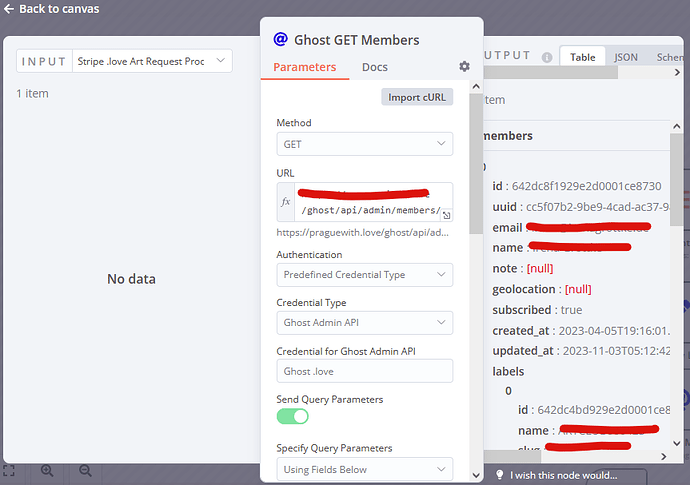Click I wish this node would... link
This screenshot has height=485, width=690.
tap(563, 475)
